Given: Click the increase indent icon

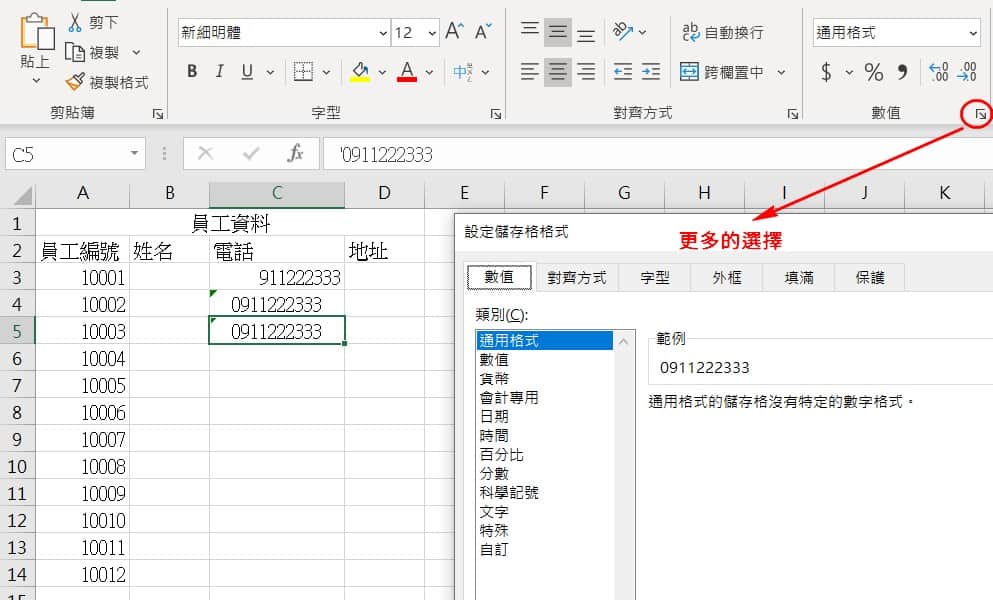Looking at the screenshot, I should 651,72.
